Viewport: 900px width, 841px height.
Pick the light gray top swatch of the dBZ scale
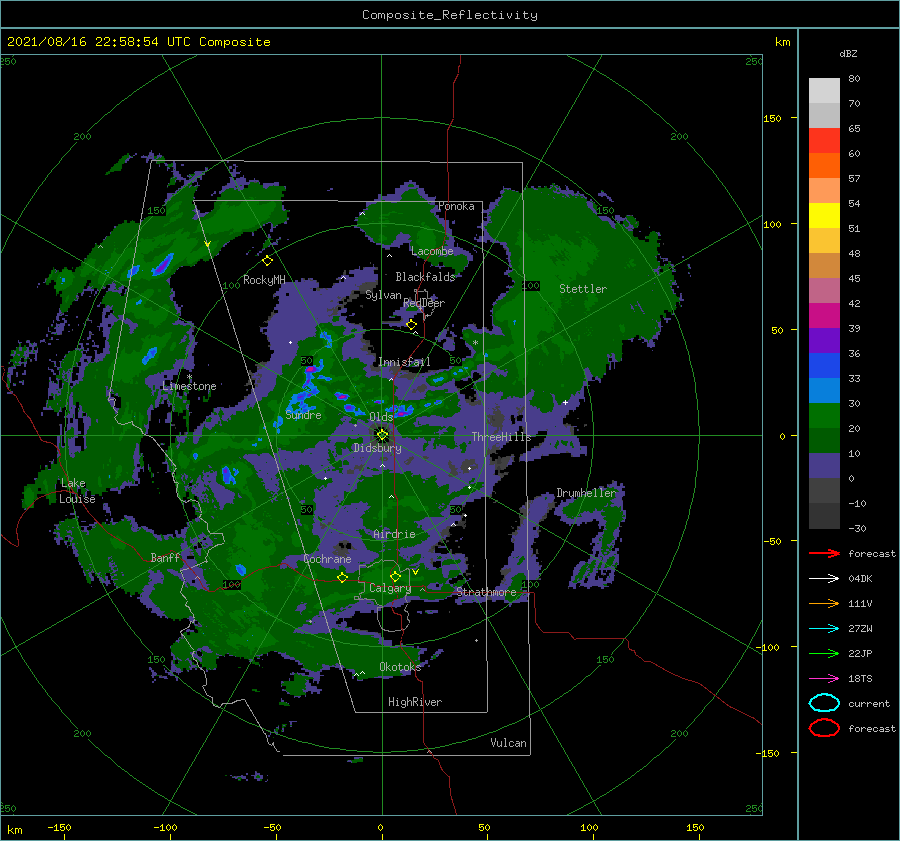click(x=824, y=91)
